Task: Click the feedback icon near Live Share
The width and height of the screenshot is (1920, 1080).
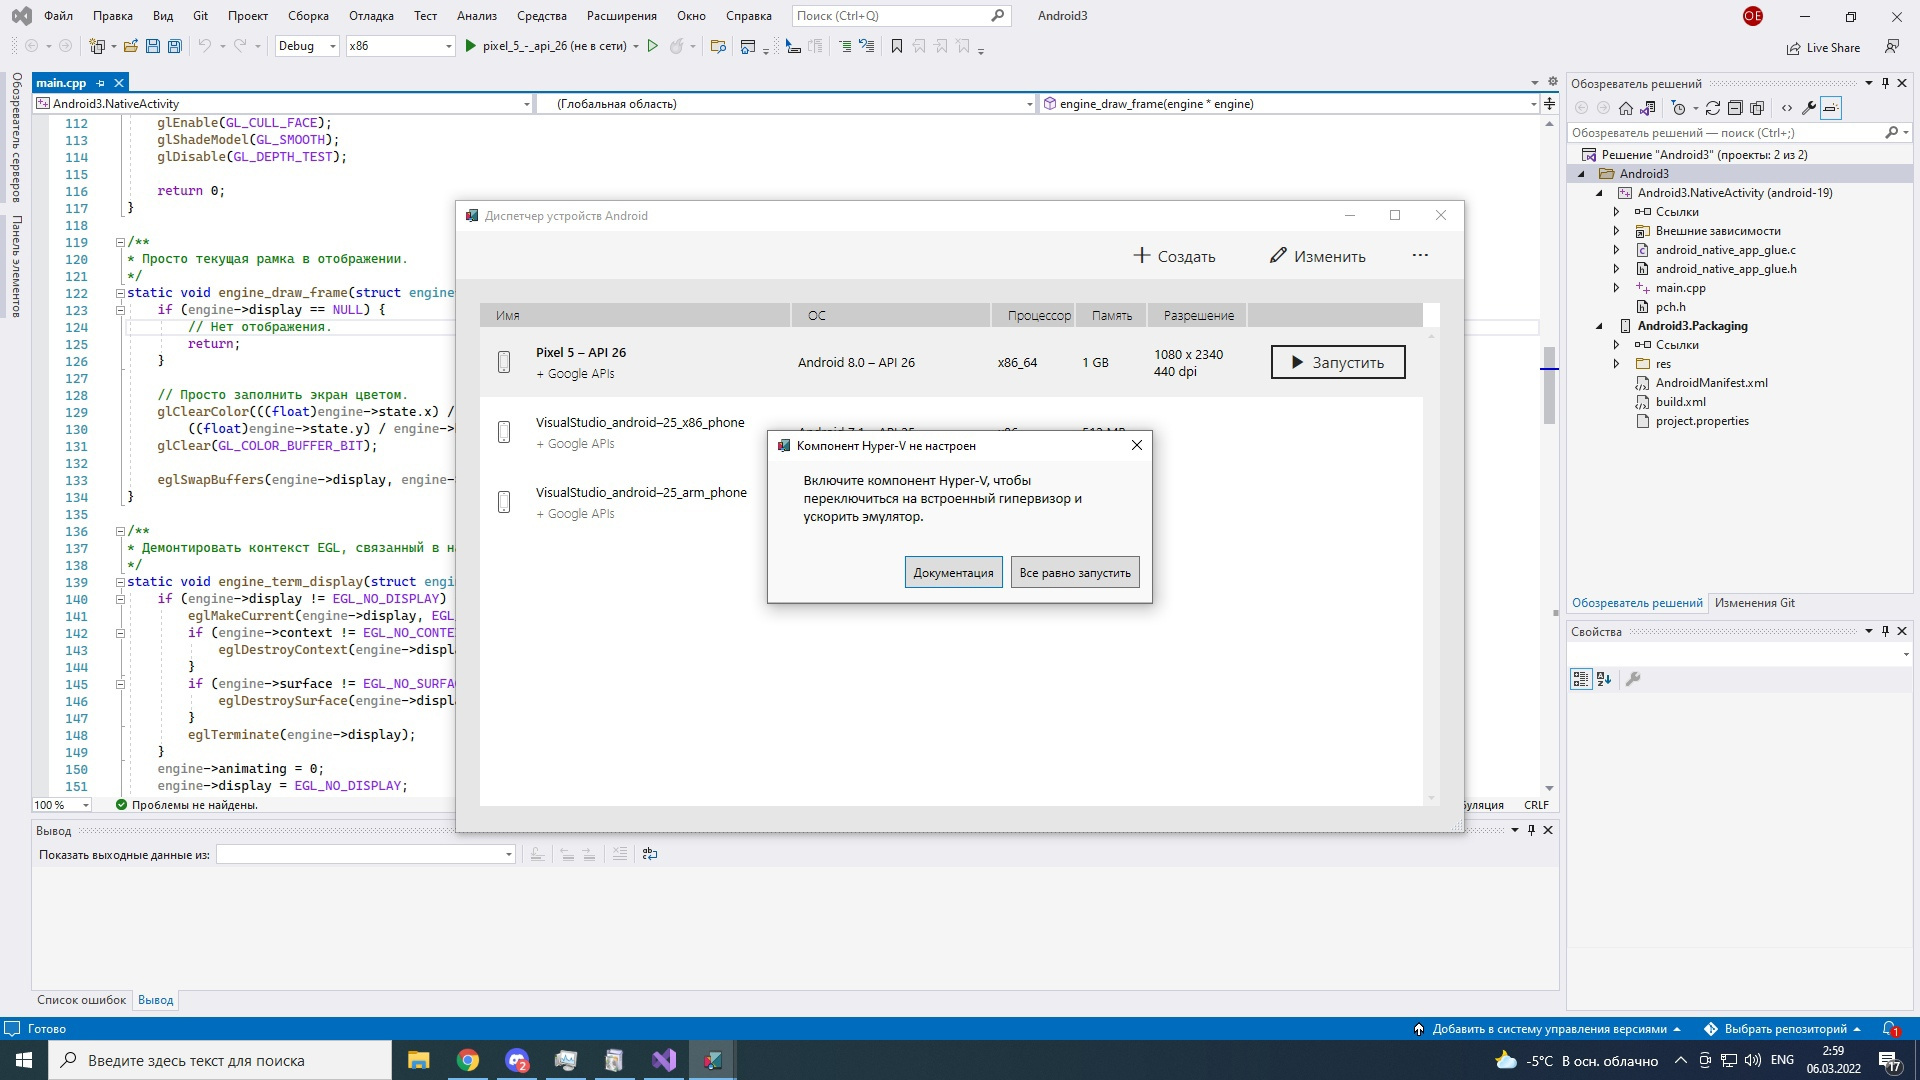Action: coord(1892,47)
